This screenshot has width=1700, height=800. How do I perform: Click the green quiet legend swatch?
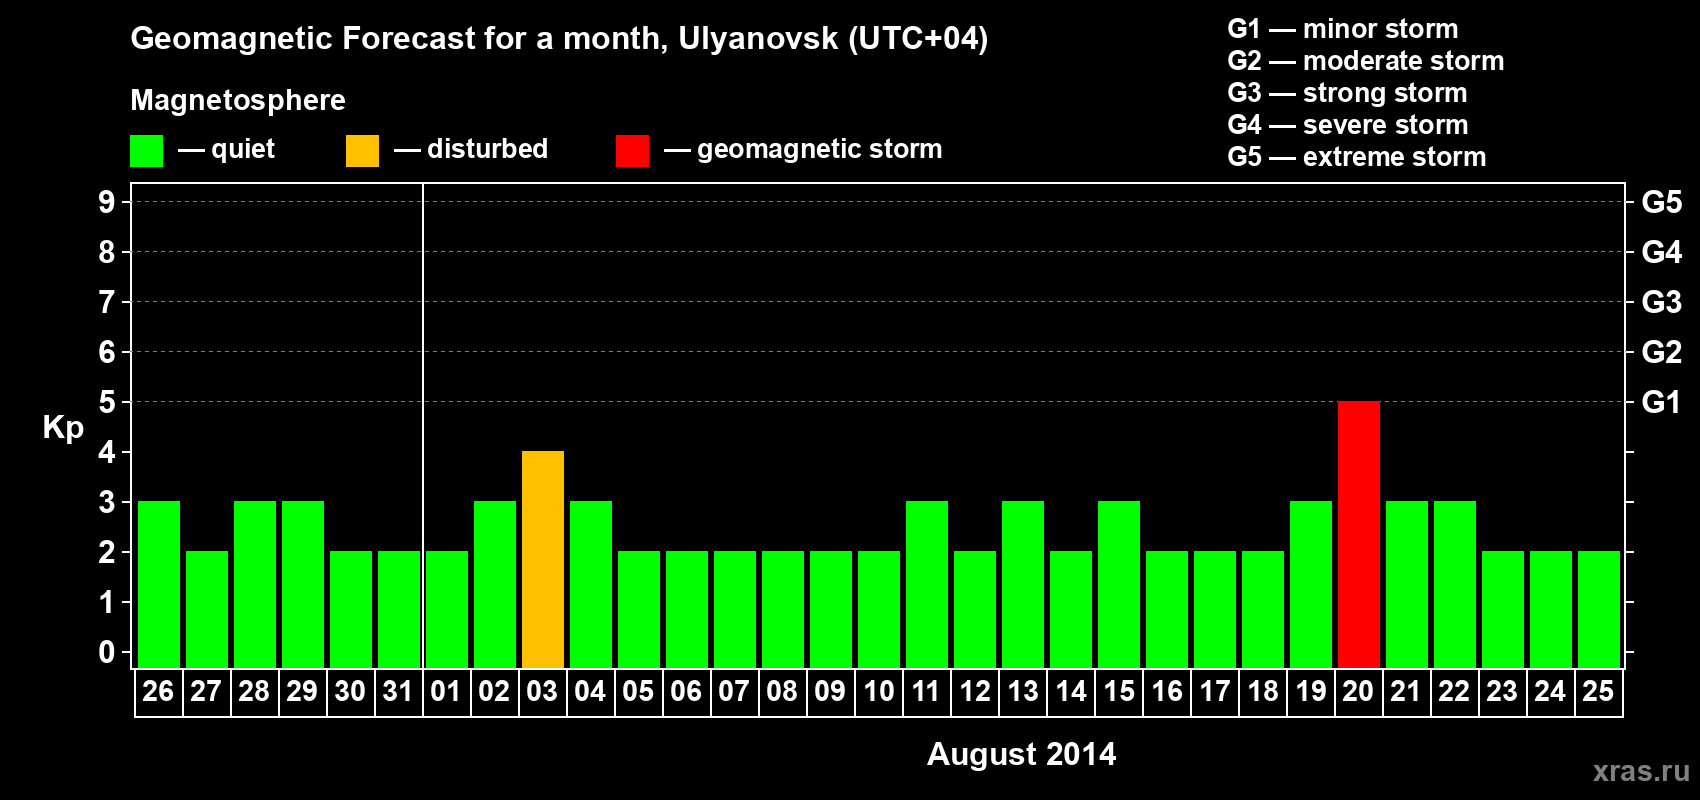(x=146, y=151)
